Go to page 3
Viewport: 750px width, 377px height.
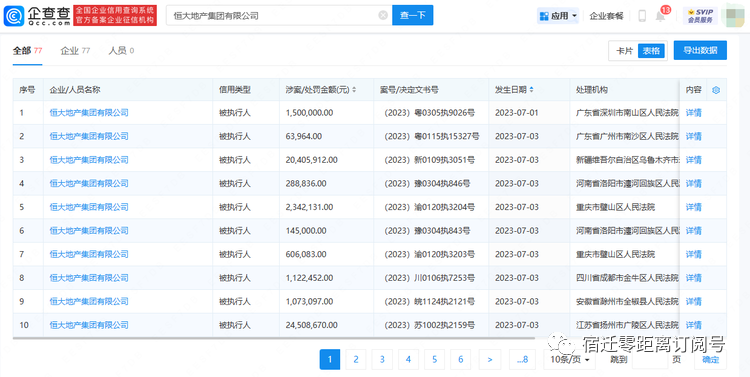pyautogui.click(x=382, y=359)
